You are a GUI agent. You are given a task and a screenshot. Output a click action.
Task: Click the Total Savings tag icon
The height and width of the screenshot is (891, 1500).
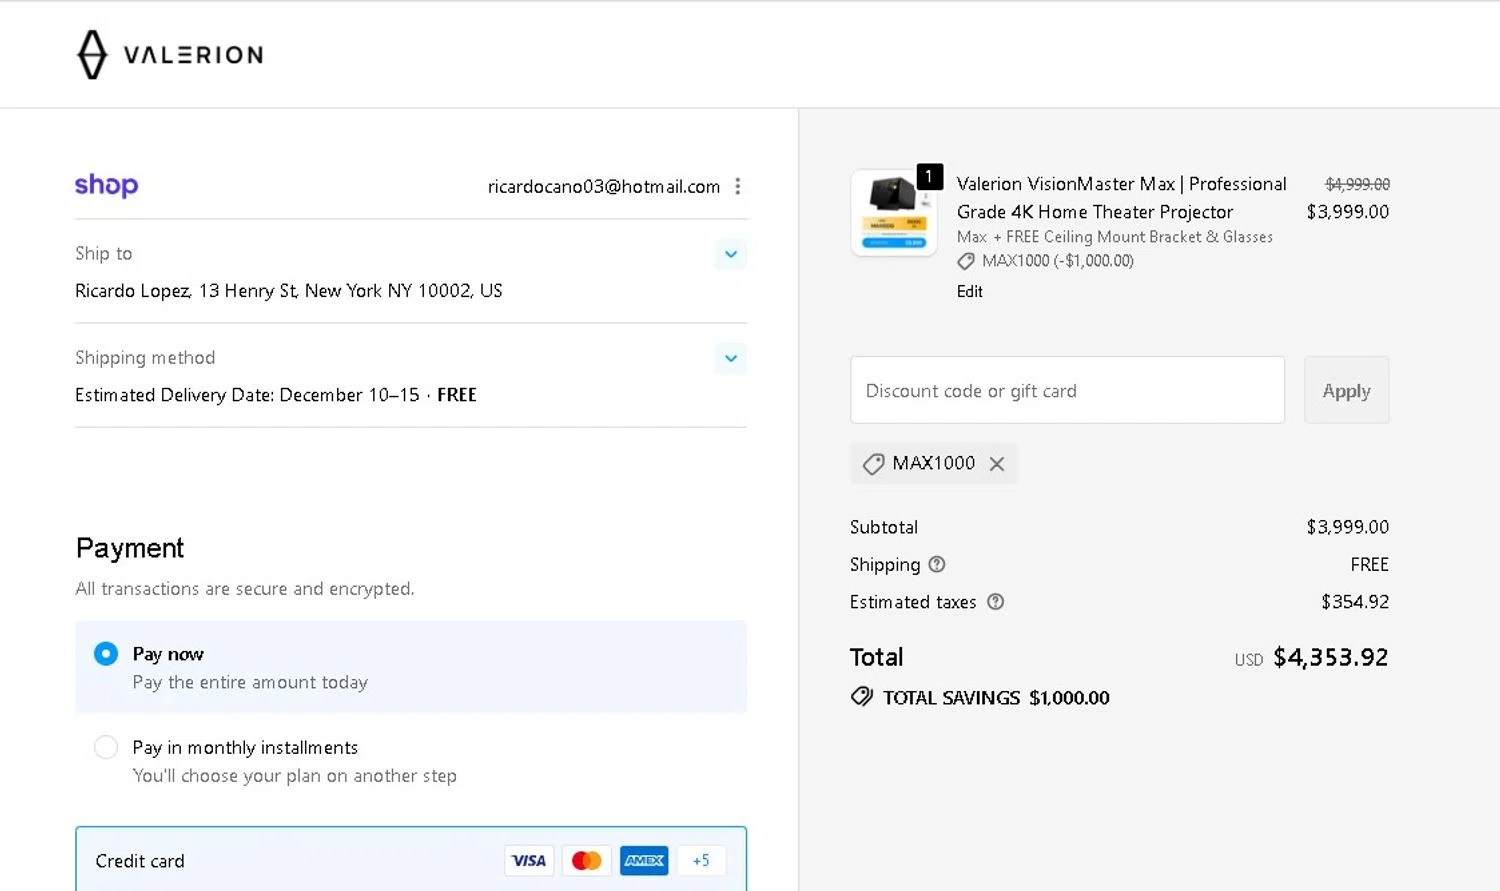click(861, 697)
